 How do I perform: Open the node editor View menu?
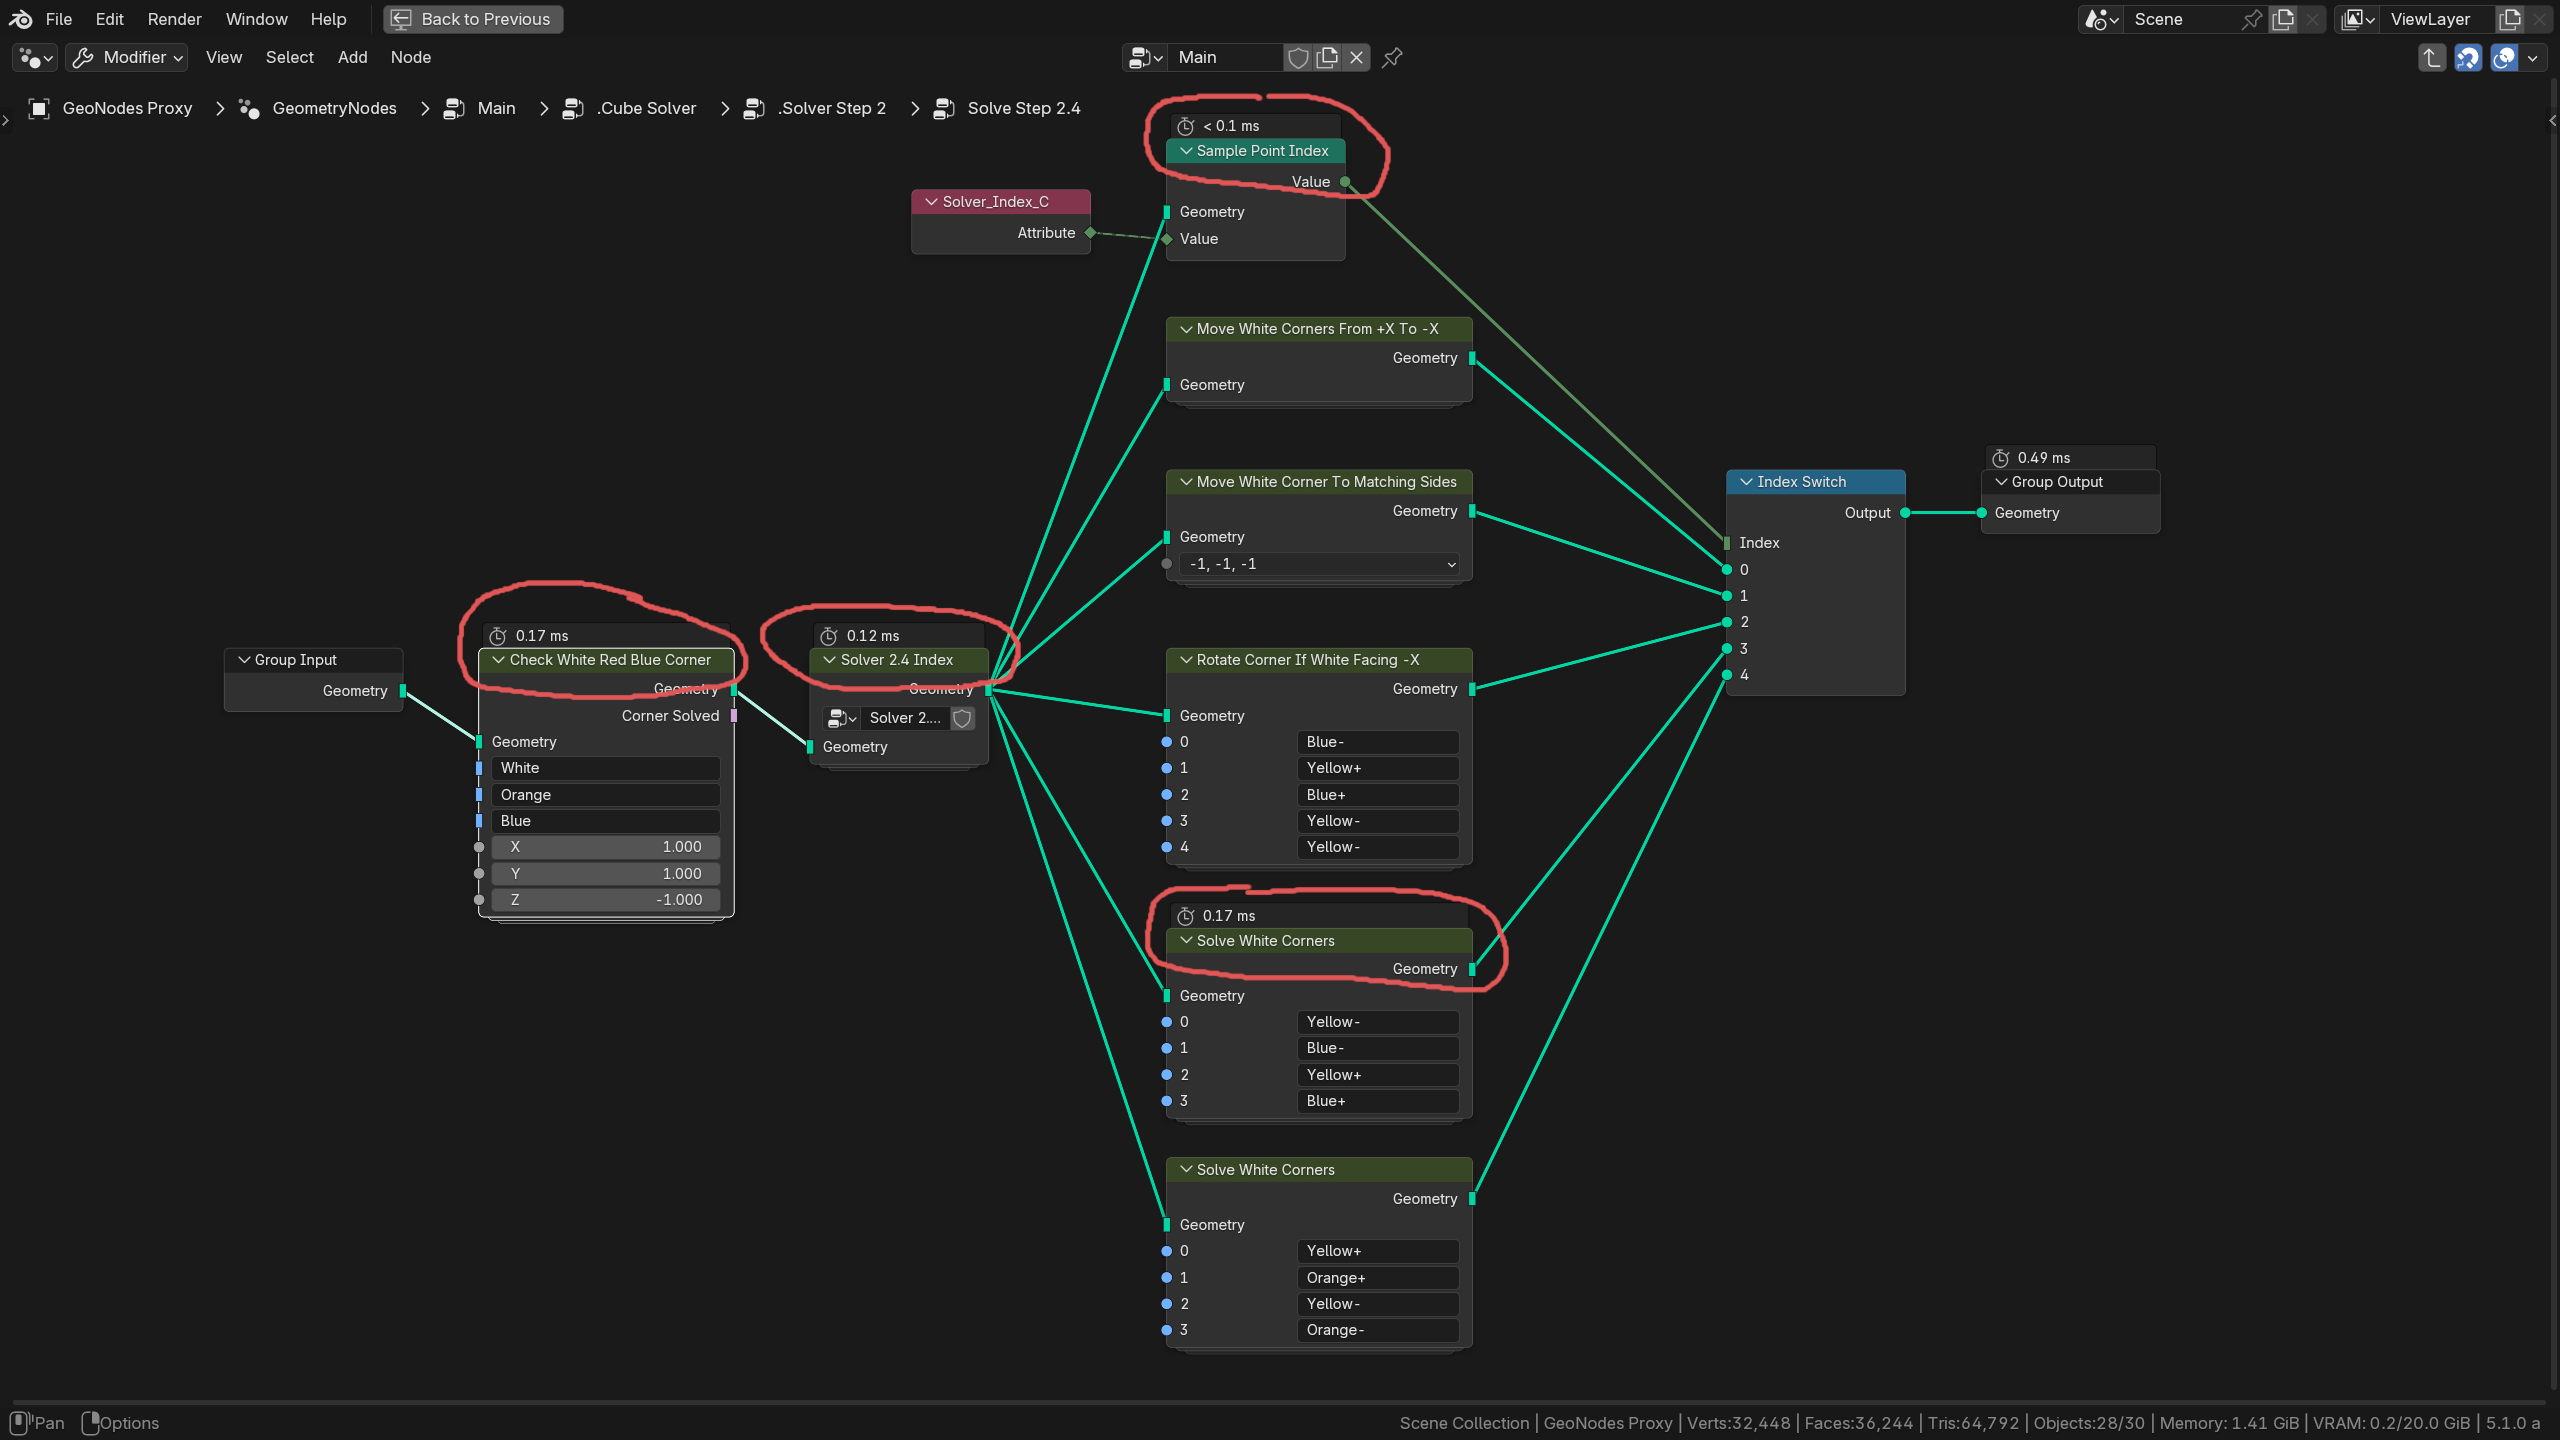click(224, 58)
